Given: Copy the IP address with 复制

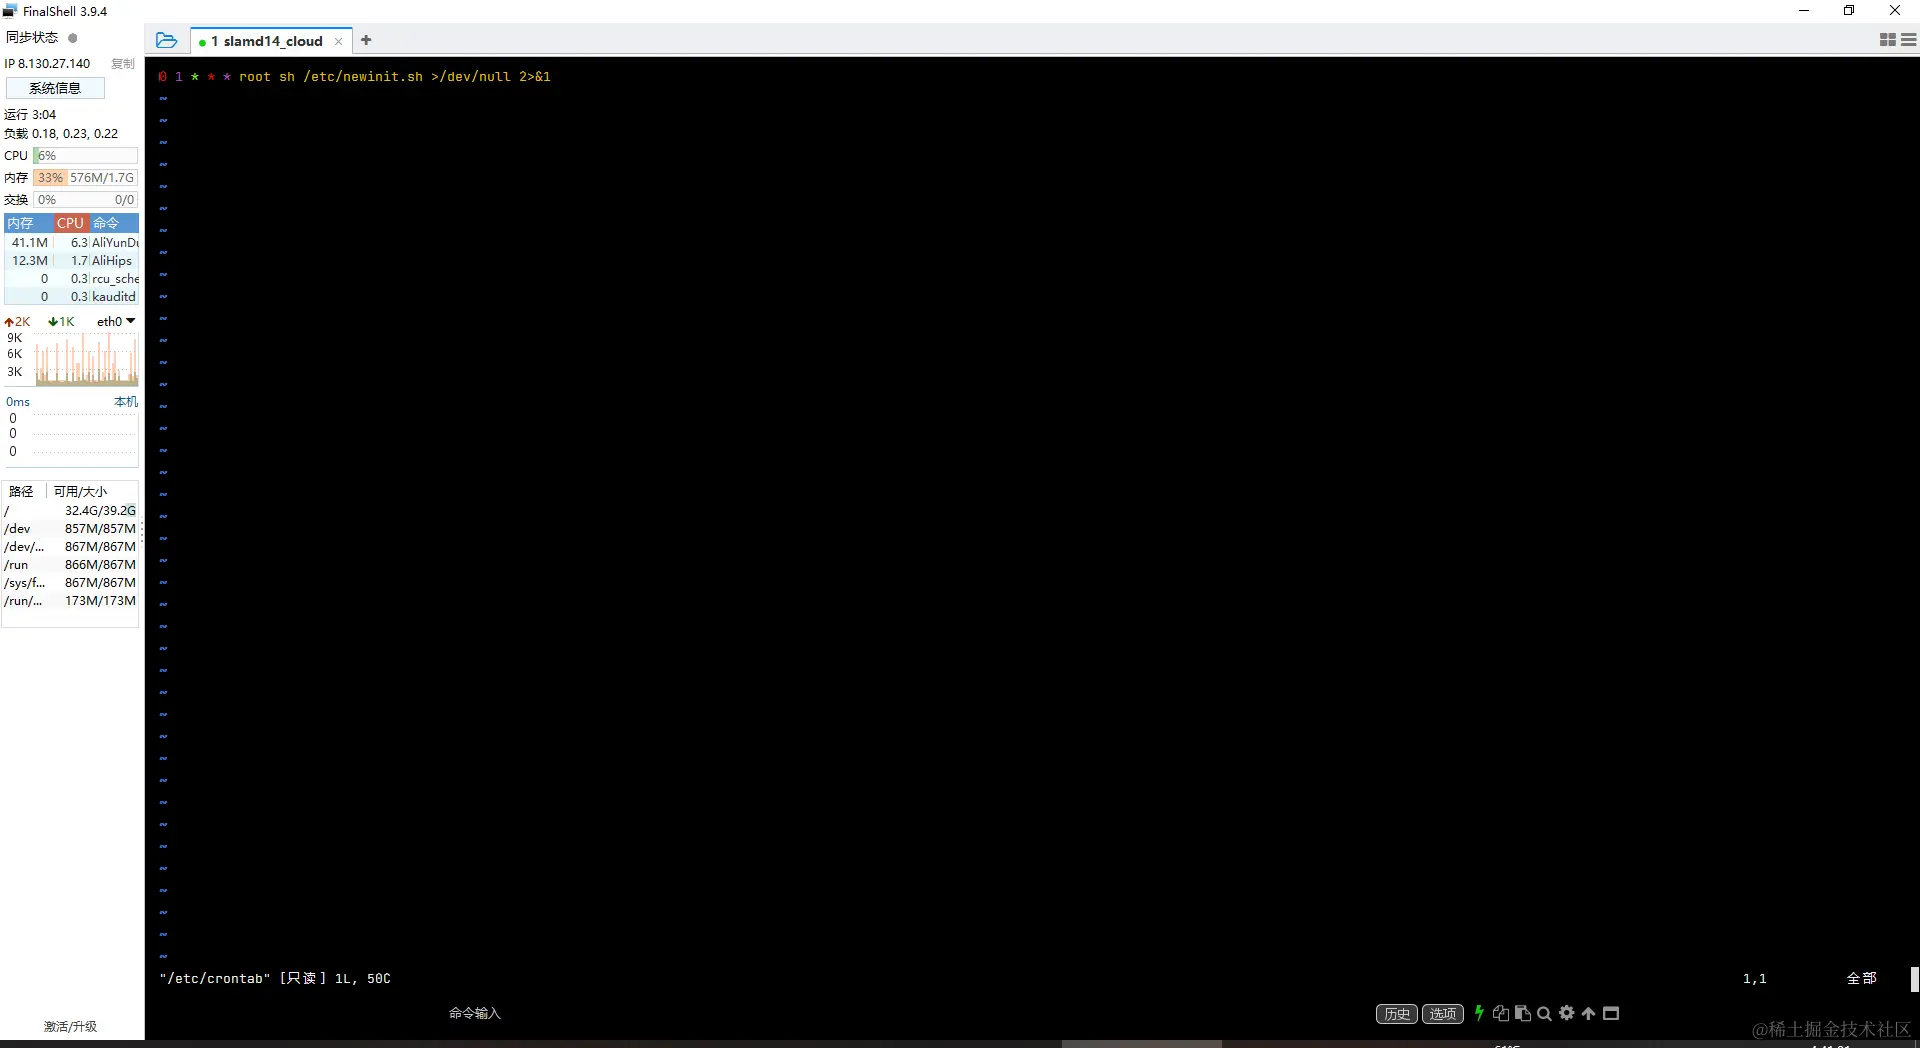Looking at the screenshot, I should pyautogui.click(x=123, y=63).
